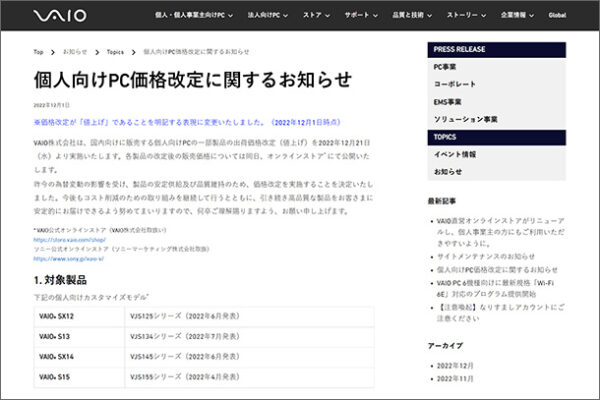Viewport: 600px width, 400px height.
Task: Open the なりすましアカウント warning article
Action: (x=501, y=313)
